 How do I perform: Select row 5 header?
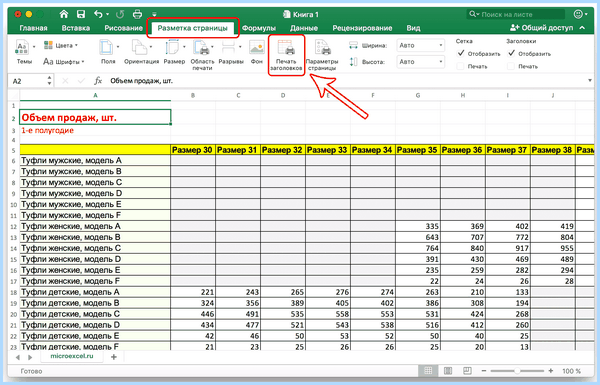(x=13, y=150)
